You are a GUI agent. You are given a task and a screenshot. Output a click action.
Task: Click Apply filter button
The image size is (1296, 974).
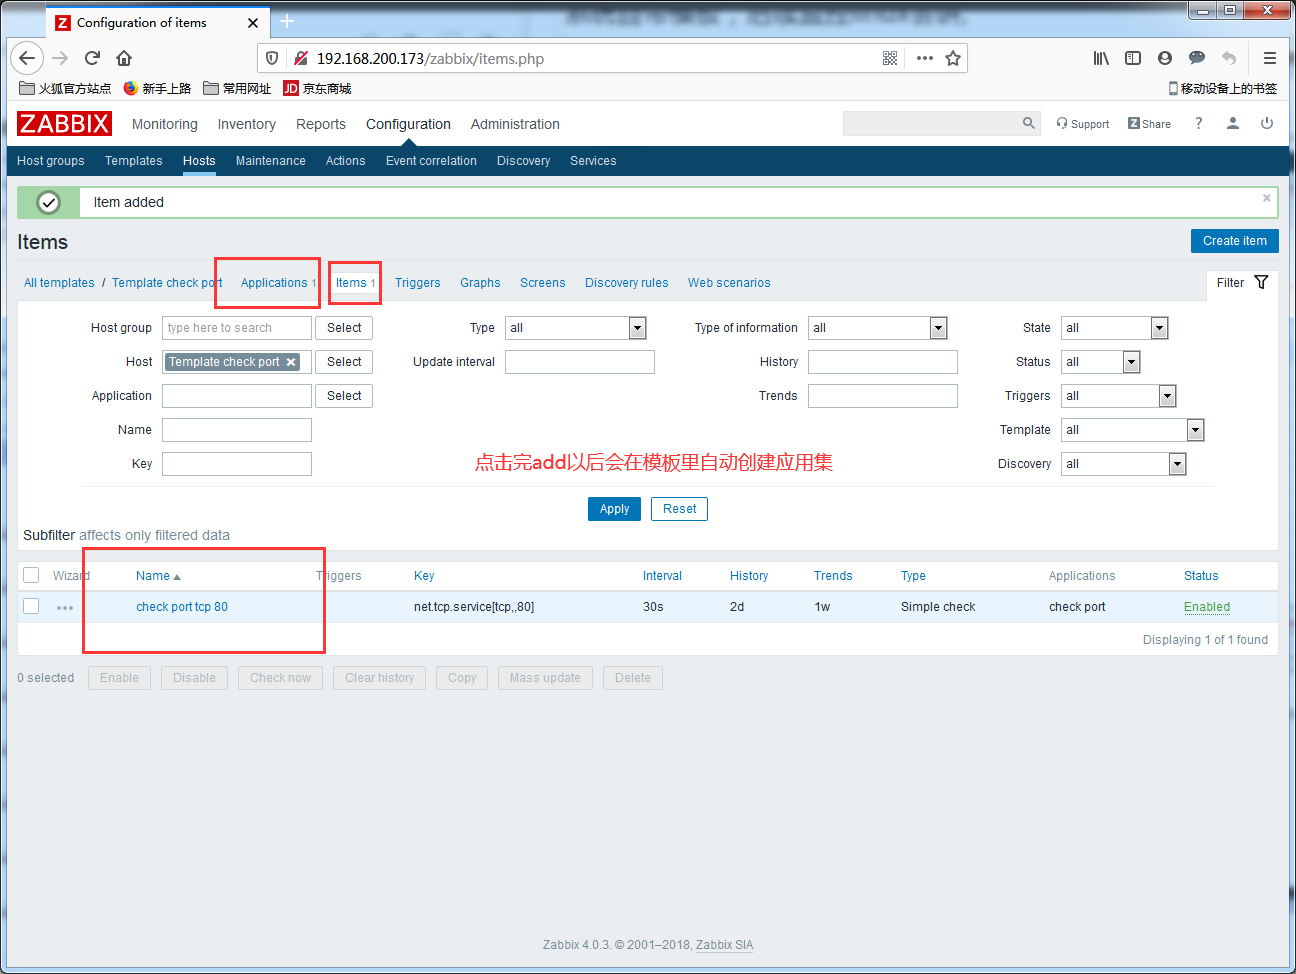614,509
